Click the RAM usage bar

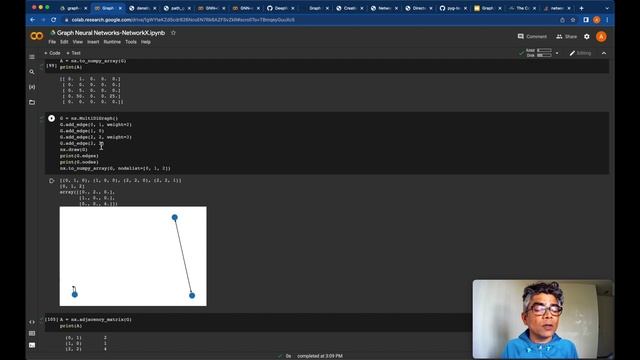[544, 50]
